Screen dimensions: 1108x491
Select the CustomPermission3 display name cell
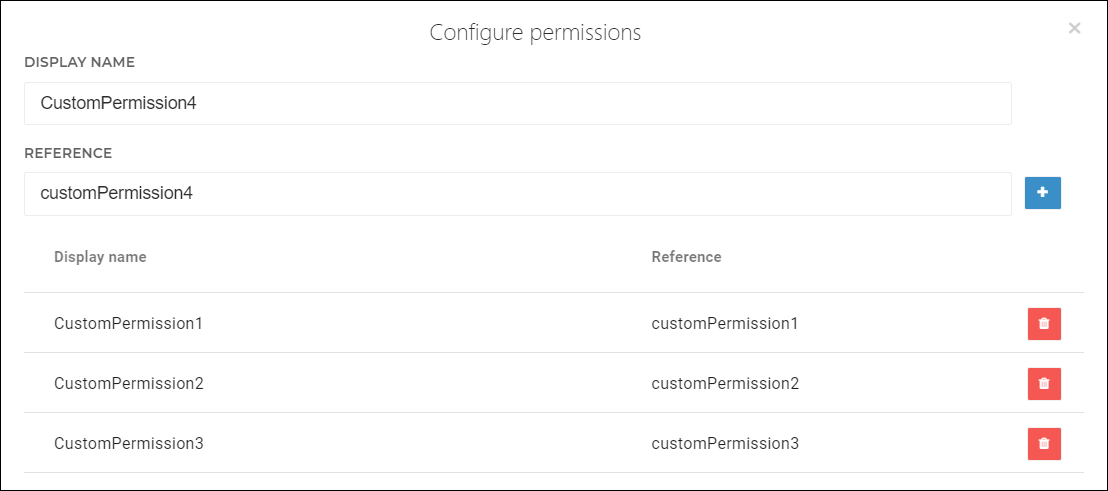click(129, 444)
